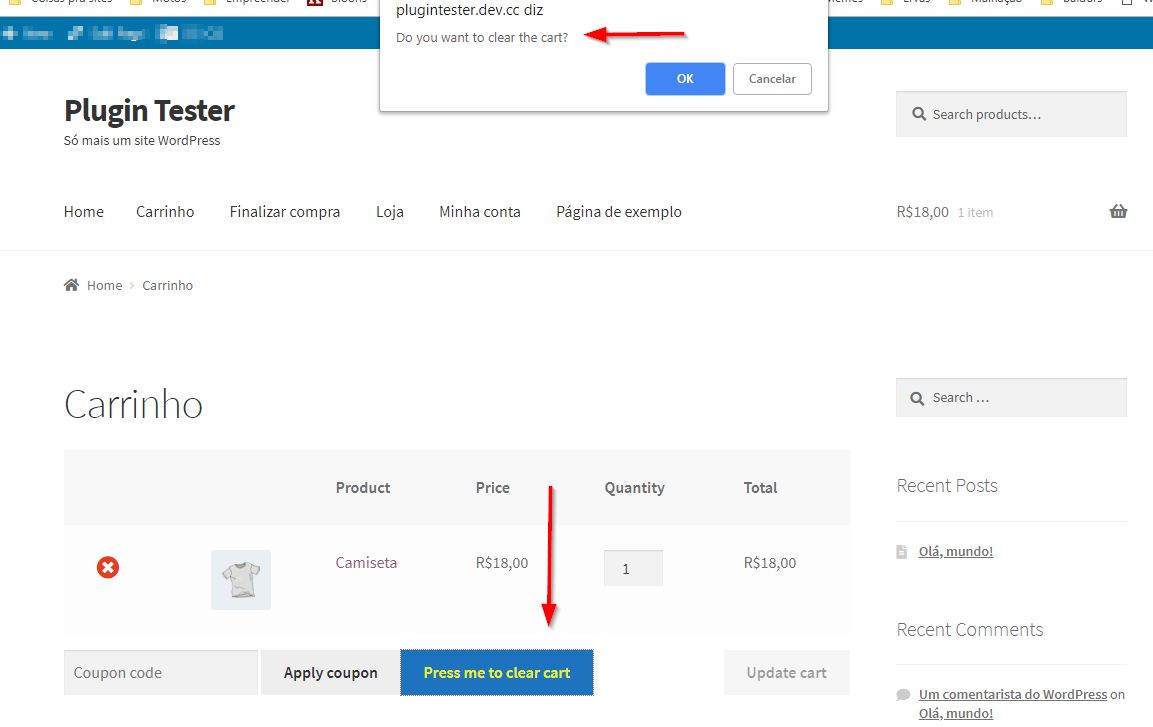Click the Price column header
The width and height of the screenshot is (1153, 727).
493,487
